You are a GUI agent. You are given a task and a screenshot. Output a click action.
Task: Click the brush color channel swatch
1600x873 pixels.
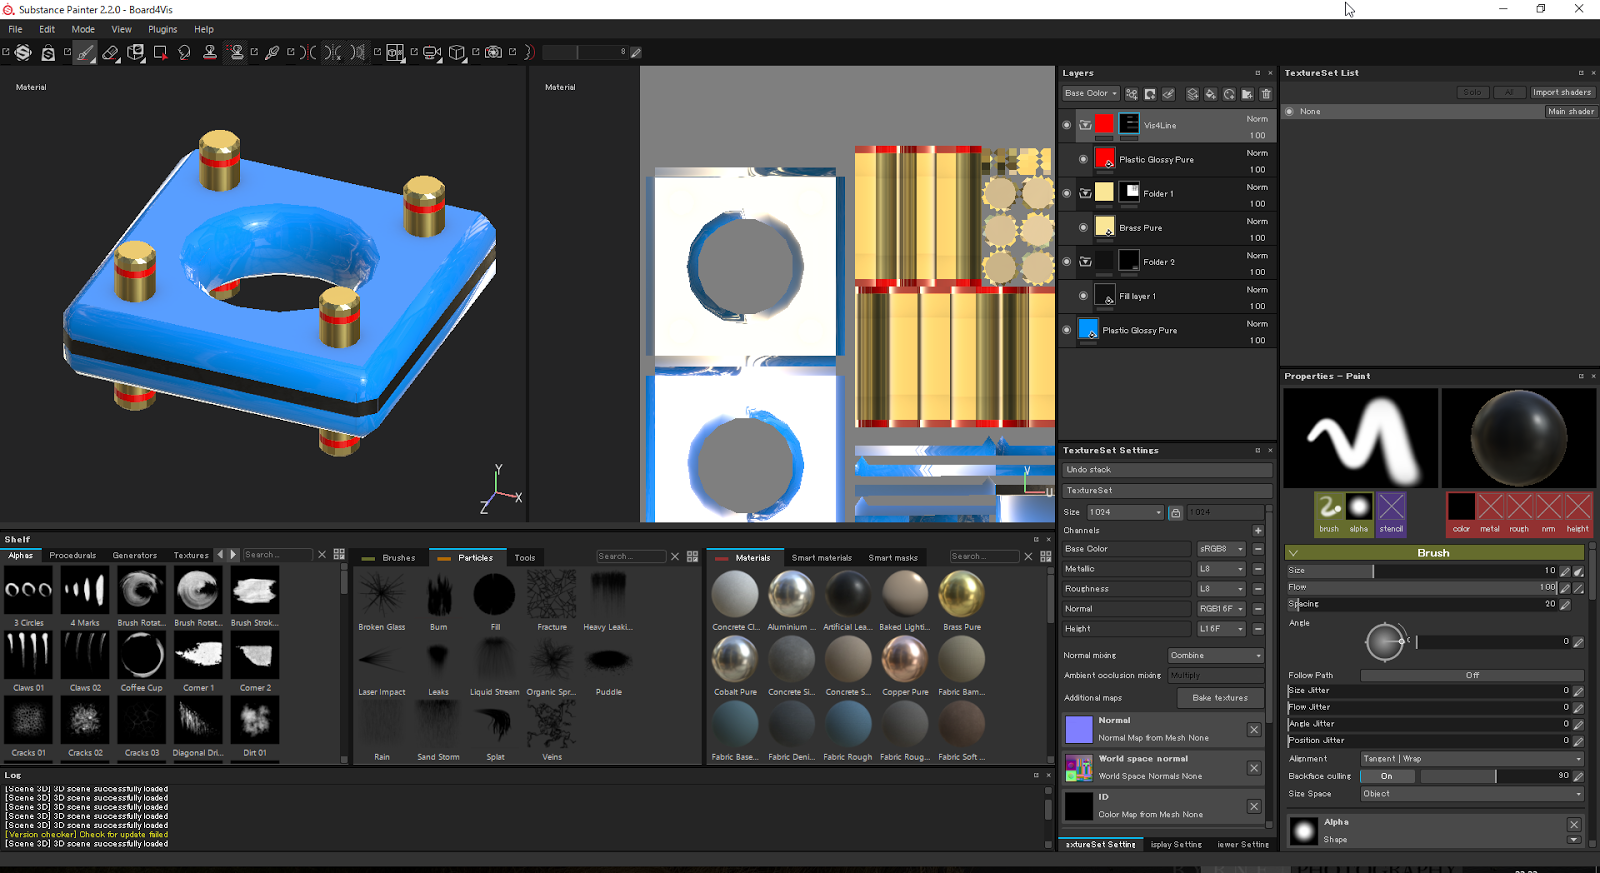pos(1461,513)
